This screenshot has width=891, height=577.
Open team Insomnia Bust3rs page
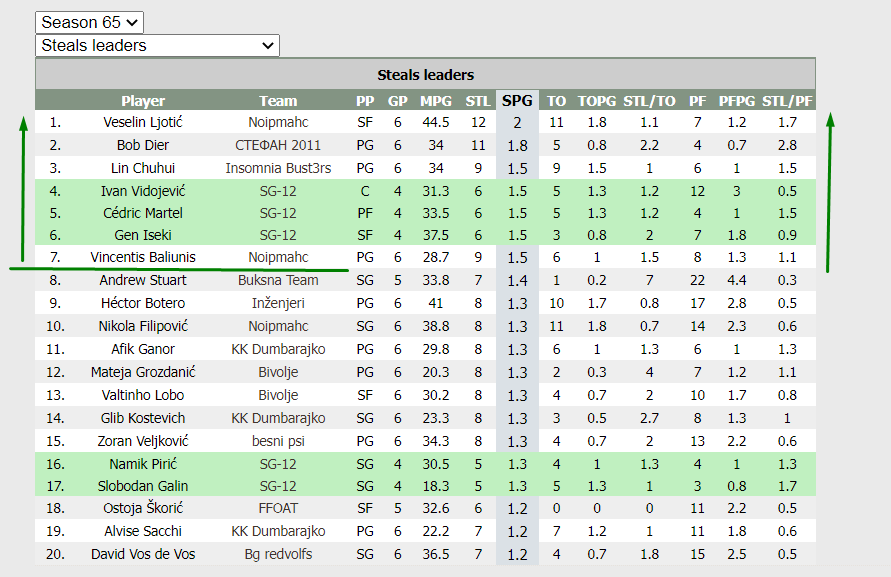pyautogui.click(x=278, y=168)
